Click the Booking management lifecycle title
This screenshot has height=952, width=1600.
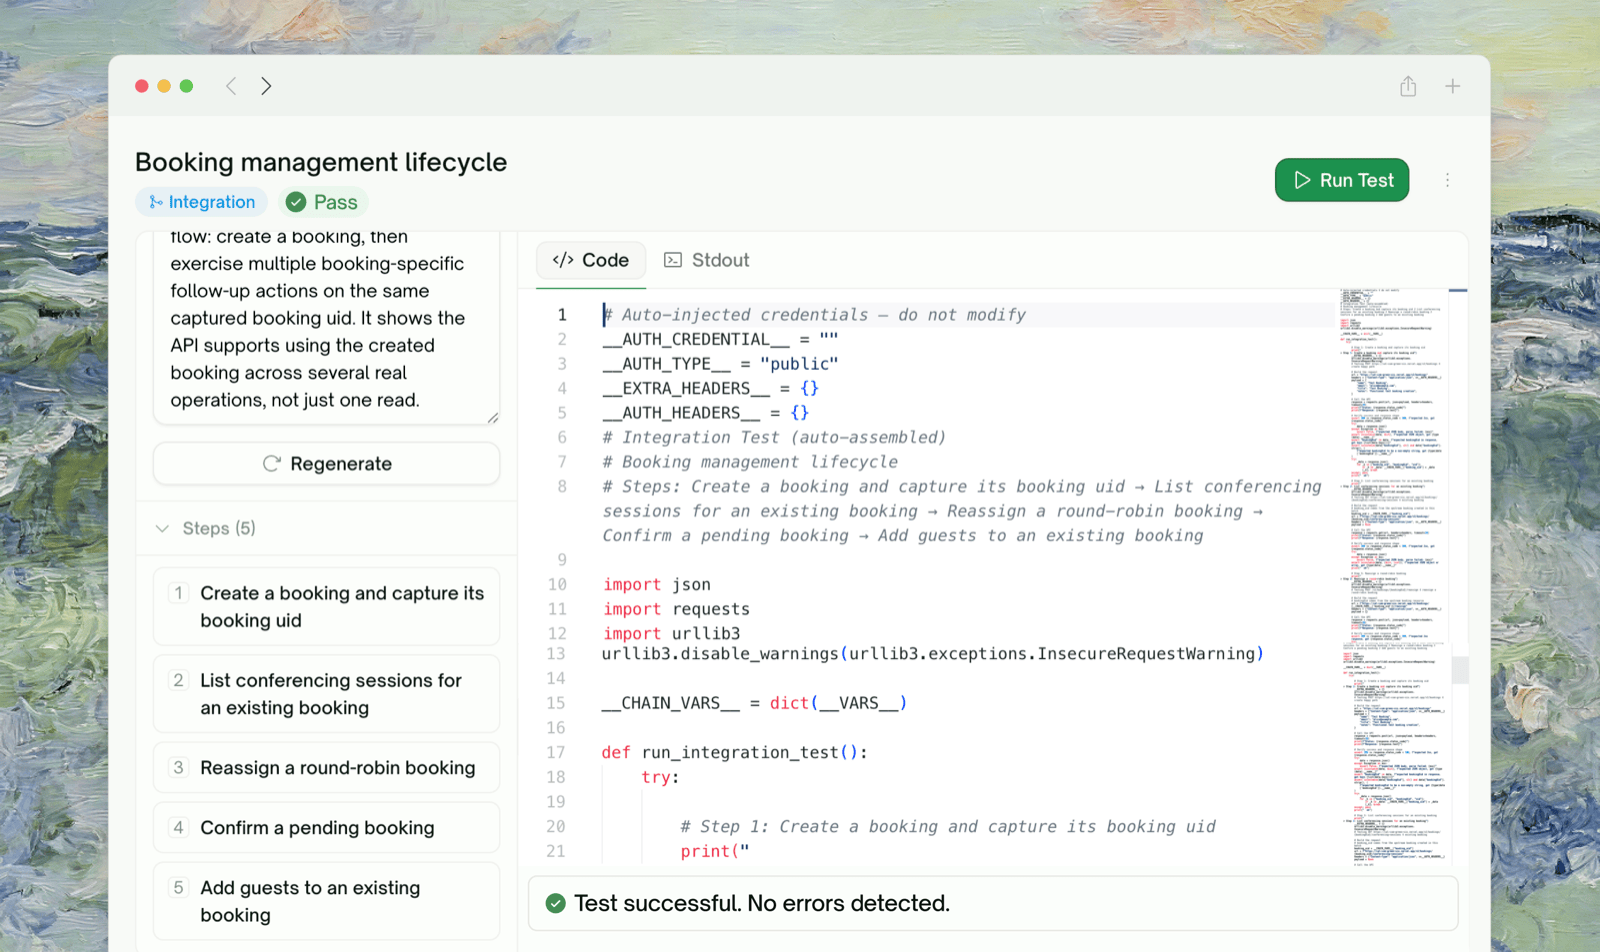coord(321,162)
